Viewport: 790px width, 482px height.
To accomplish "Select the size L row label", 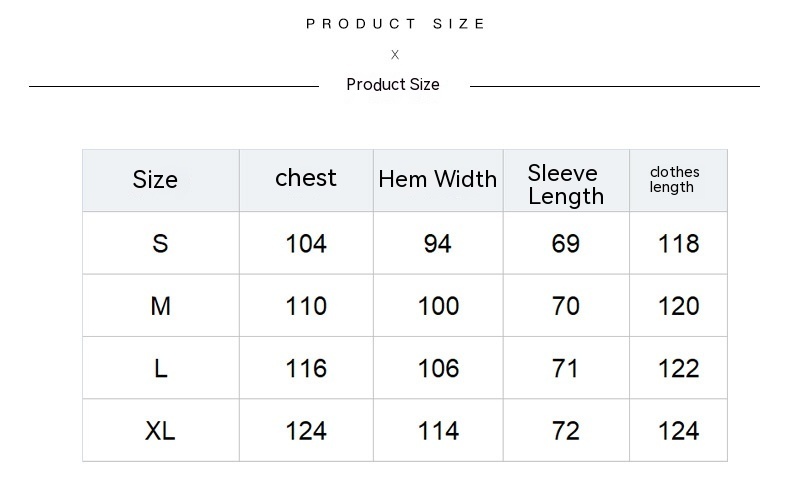I will click(x=160, y=369).
